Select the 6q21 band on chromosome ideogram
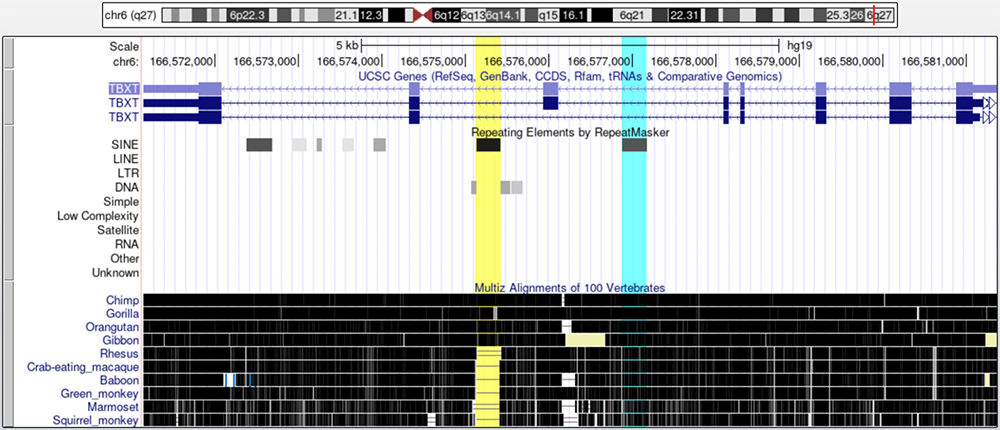 pos(630,16)
